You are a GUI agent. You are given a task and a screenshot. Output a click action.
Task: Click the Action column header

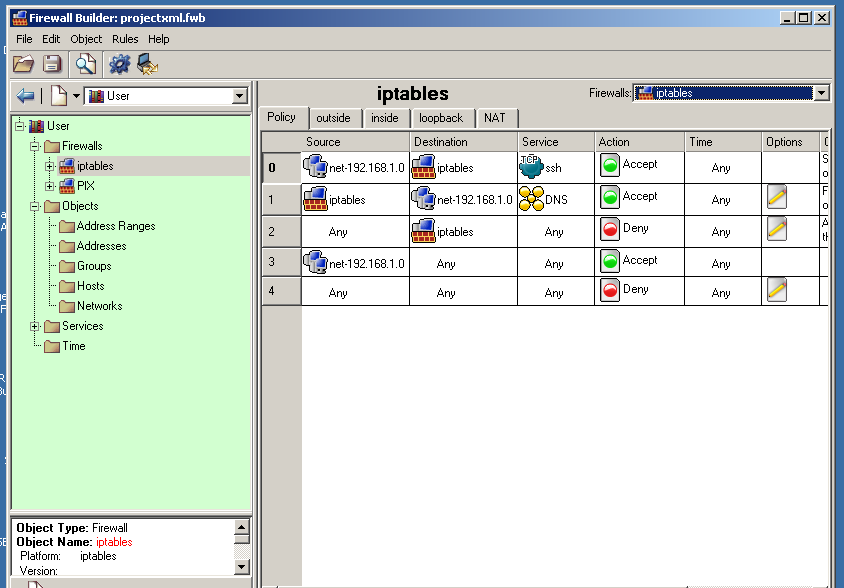coord(639,142)
